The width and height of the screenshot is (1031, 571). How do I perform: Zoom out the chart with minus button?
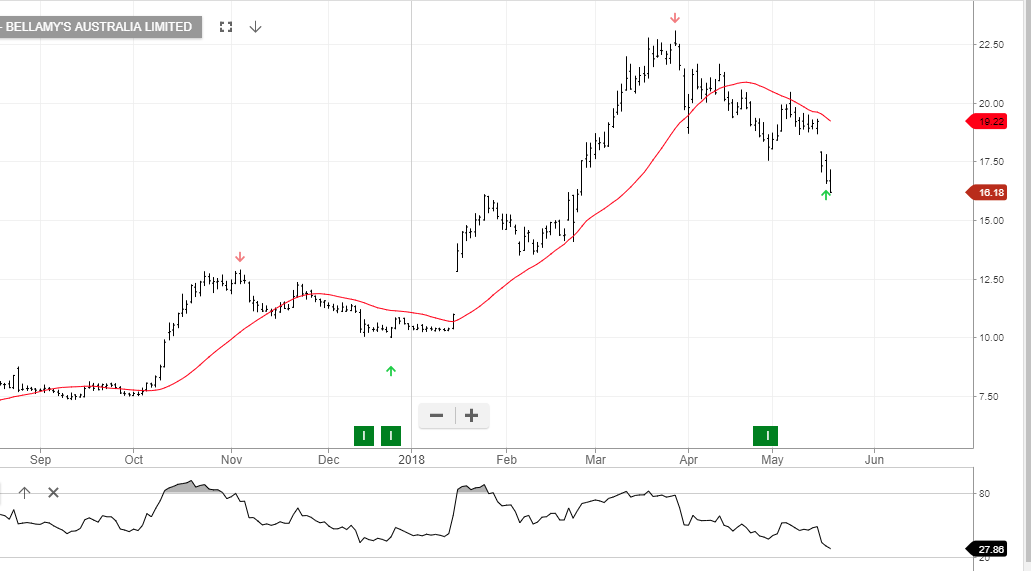(436, 416)
